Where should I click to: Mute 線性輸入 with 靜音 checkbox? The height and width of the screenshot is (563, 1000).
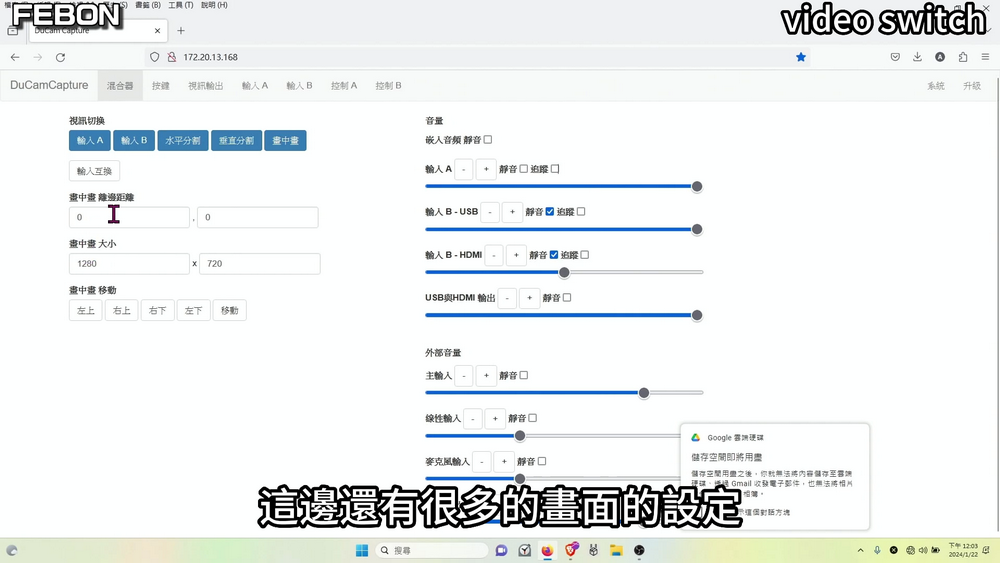(533, 418)
